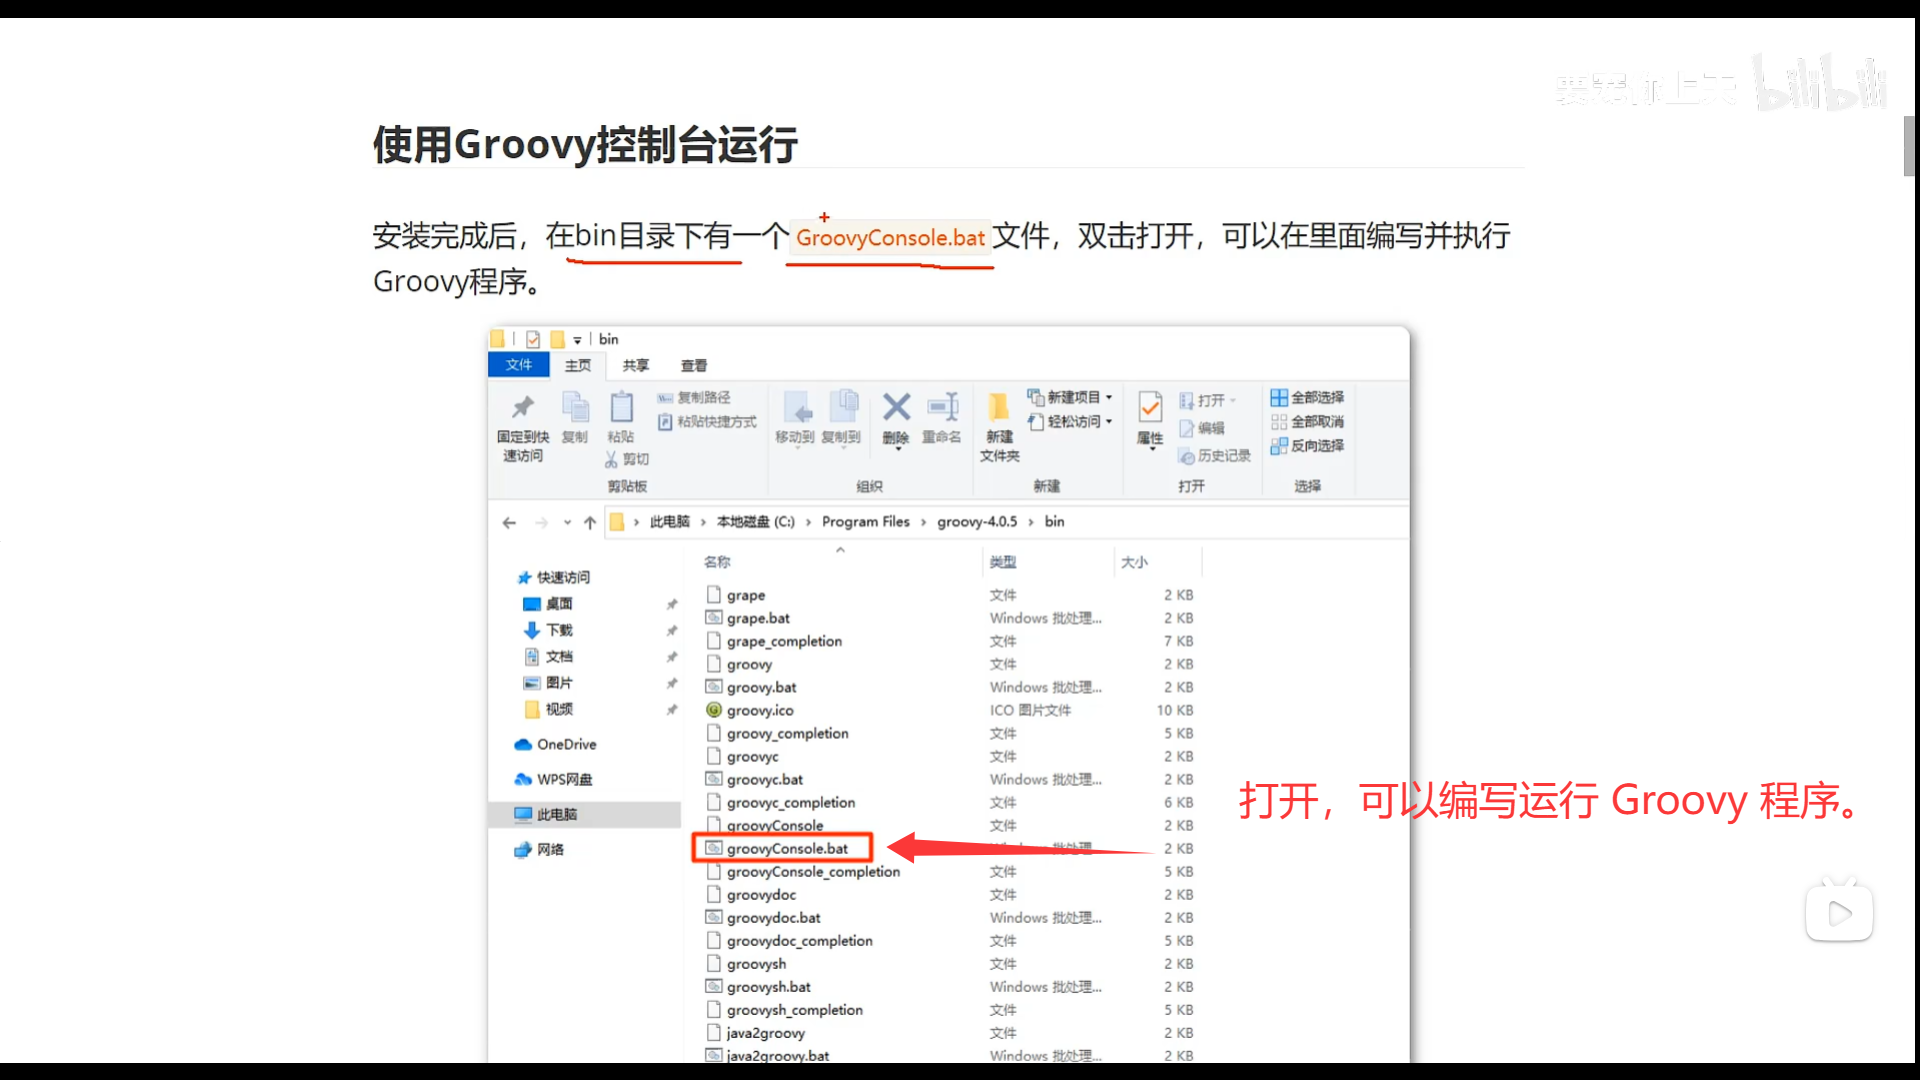The image size is (1920, 1080).
Task: Open the recent locations chevron dropdown
Action: coord(567,522)
